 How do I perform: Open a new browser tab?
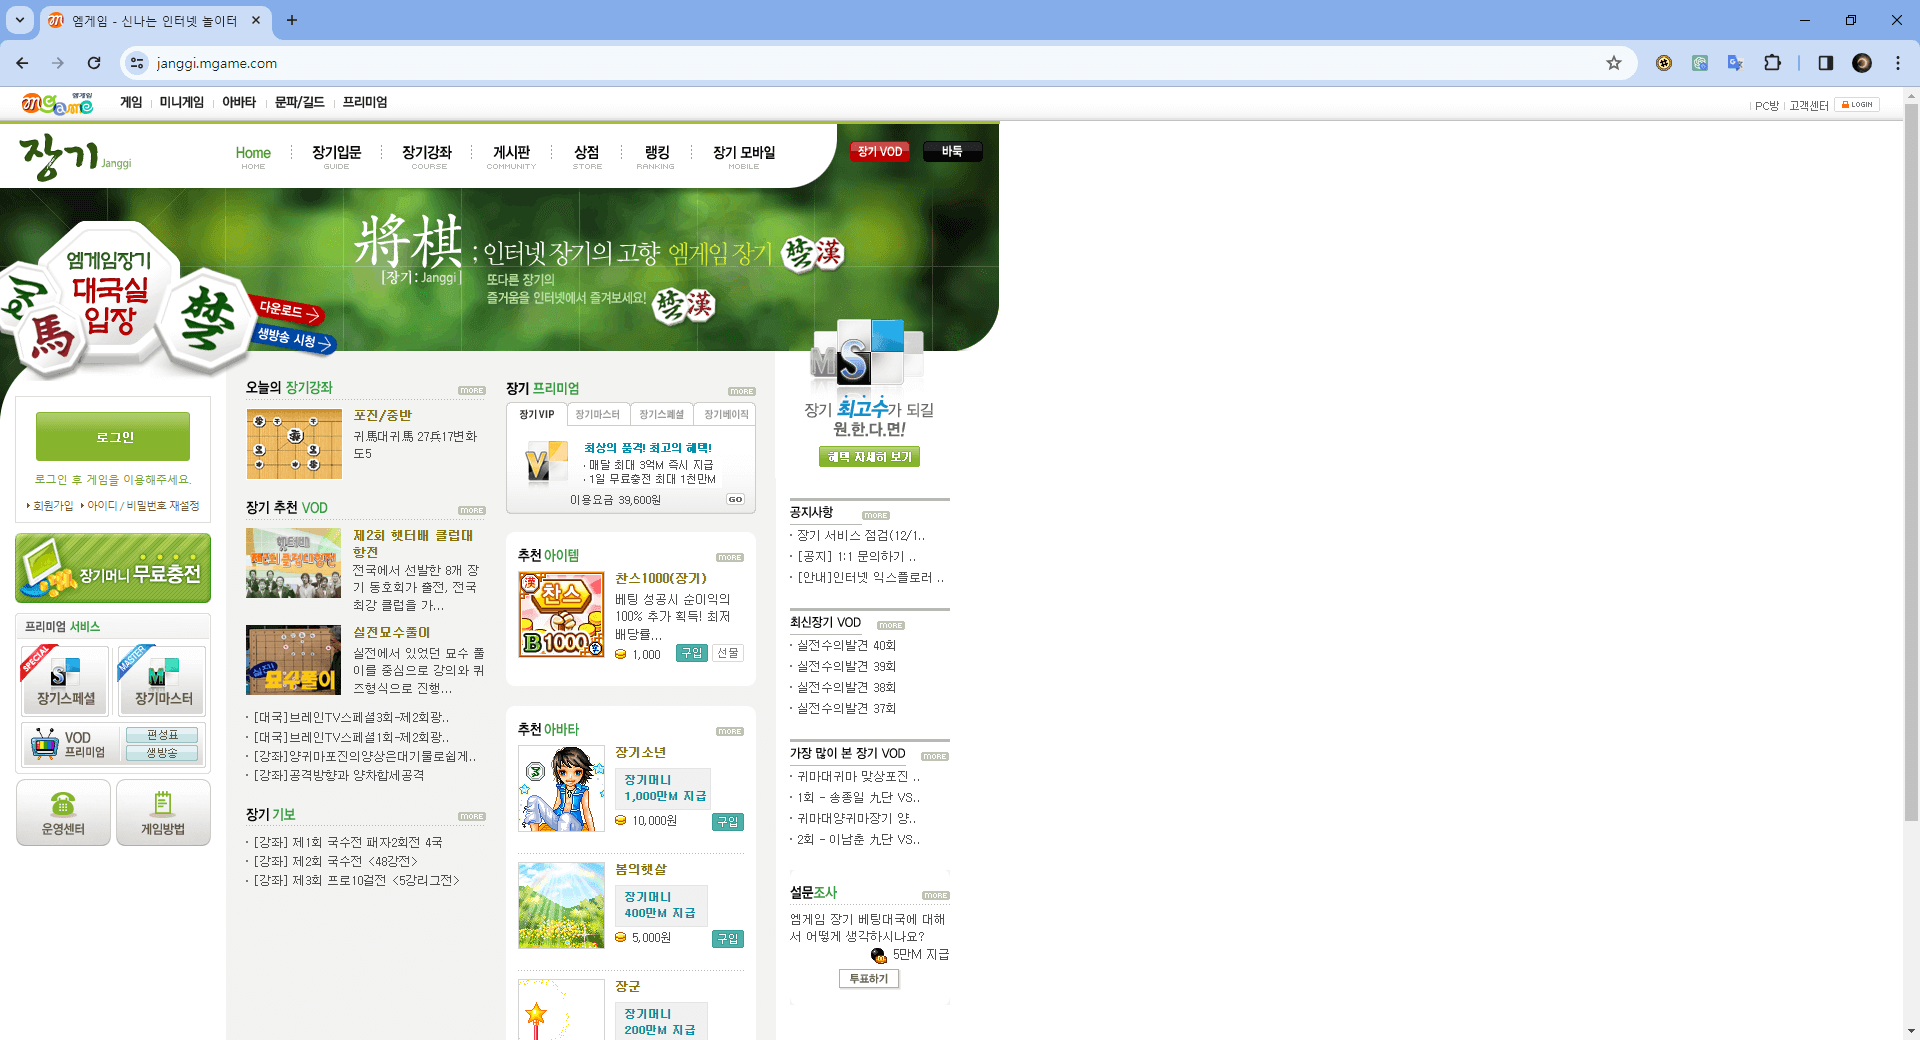pos(292,20)
